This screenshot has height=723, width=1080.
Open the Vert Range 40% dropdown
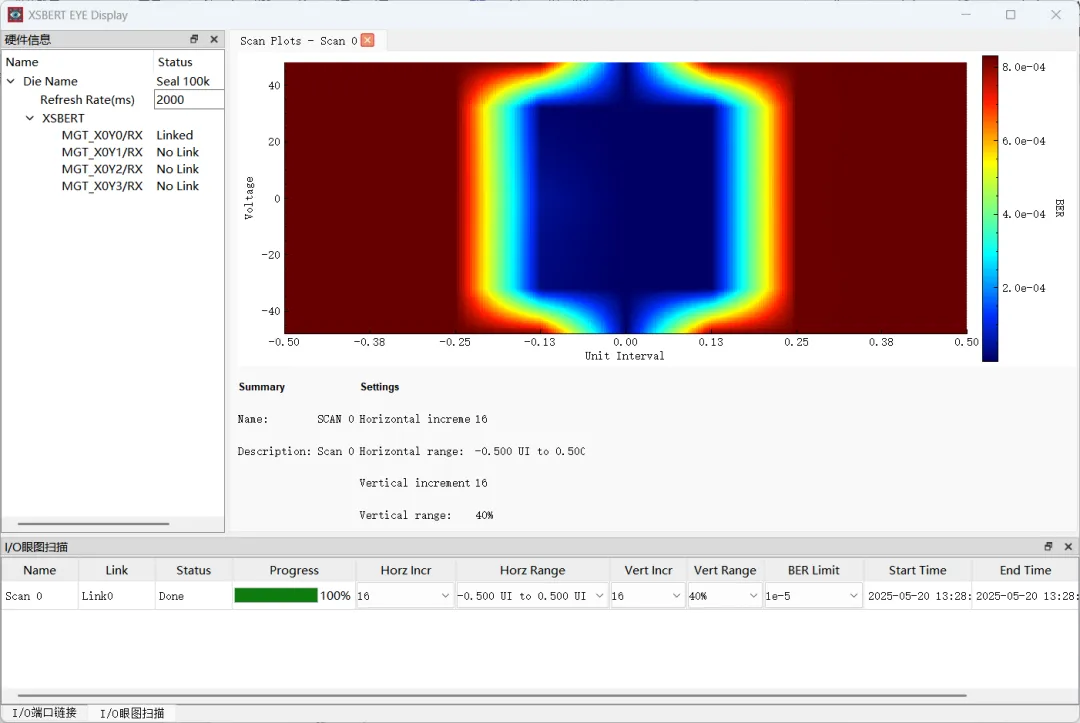tap(725, 596)
